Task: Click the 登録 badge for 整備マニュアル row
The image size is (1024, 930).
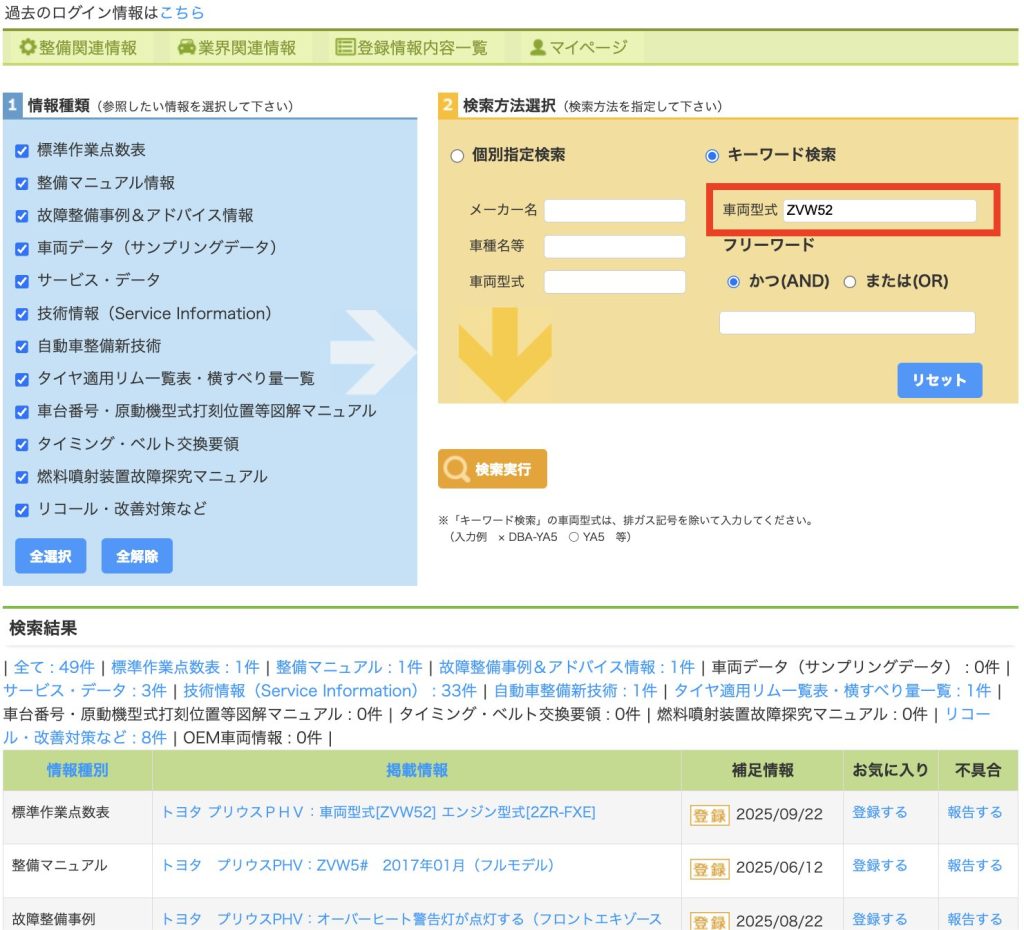Action: (x=709, y=867)
